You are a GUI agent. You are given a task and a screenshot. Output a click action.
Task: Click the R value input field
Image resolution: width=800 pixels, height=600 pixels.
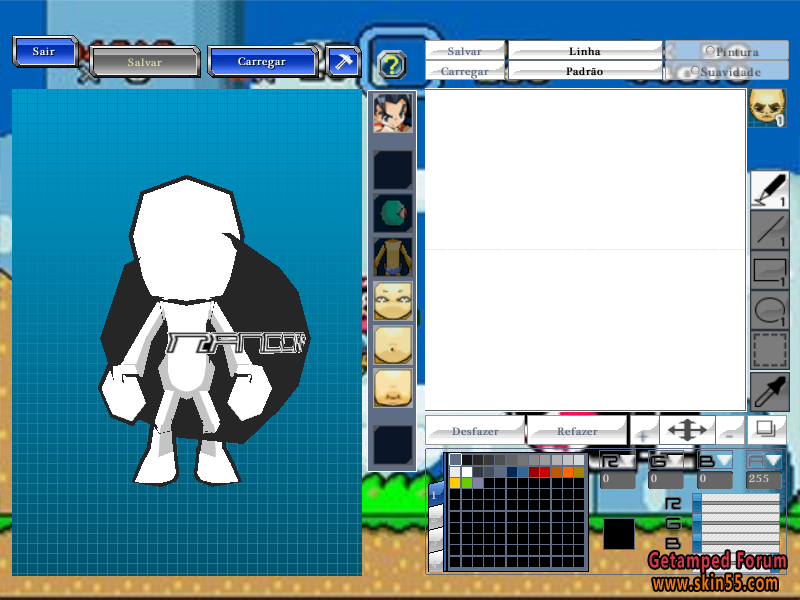[617, 479]
